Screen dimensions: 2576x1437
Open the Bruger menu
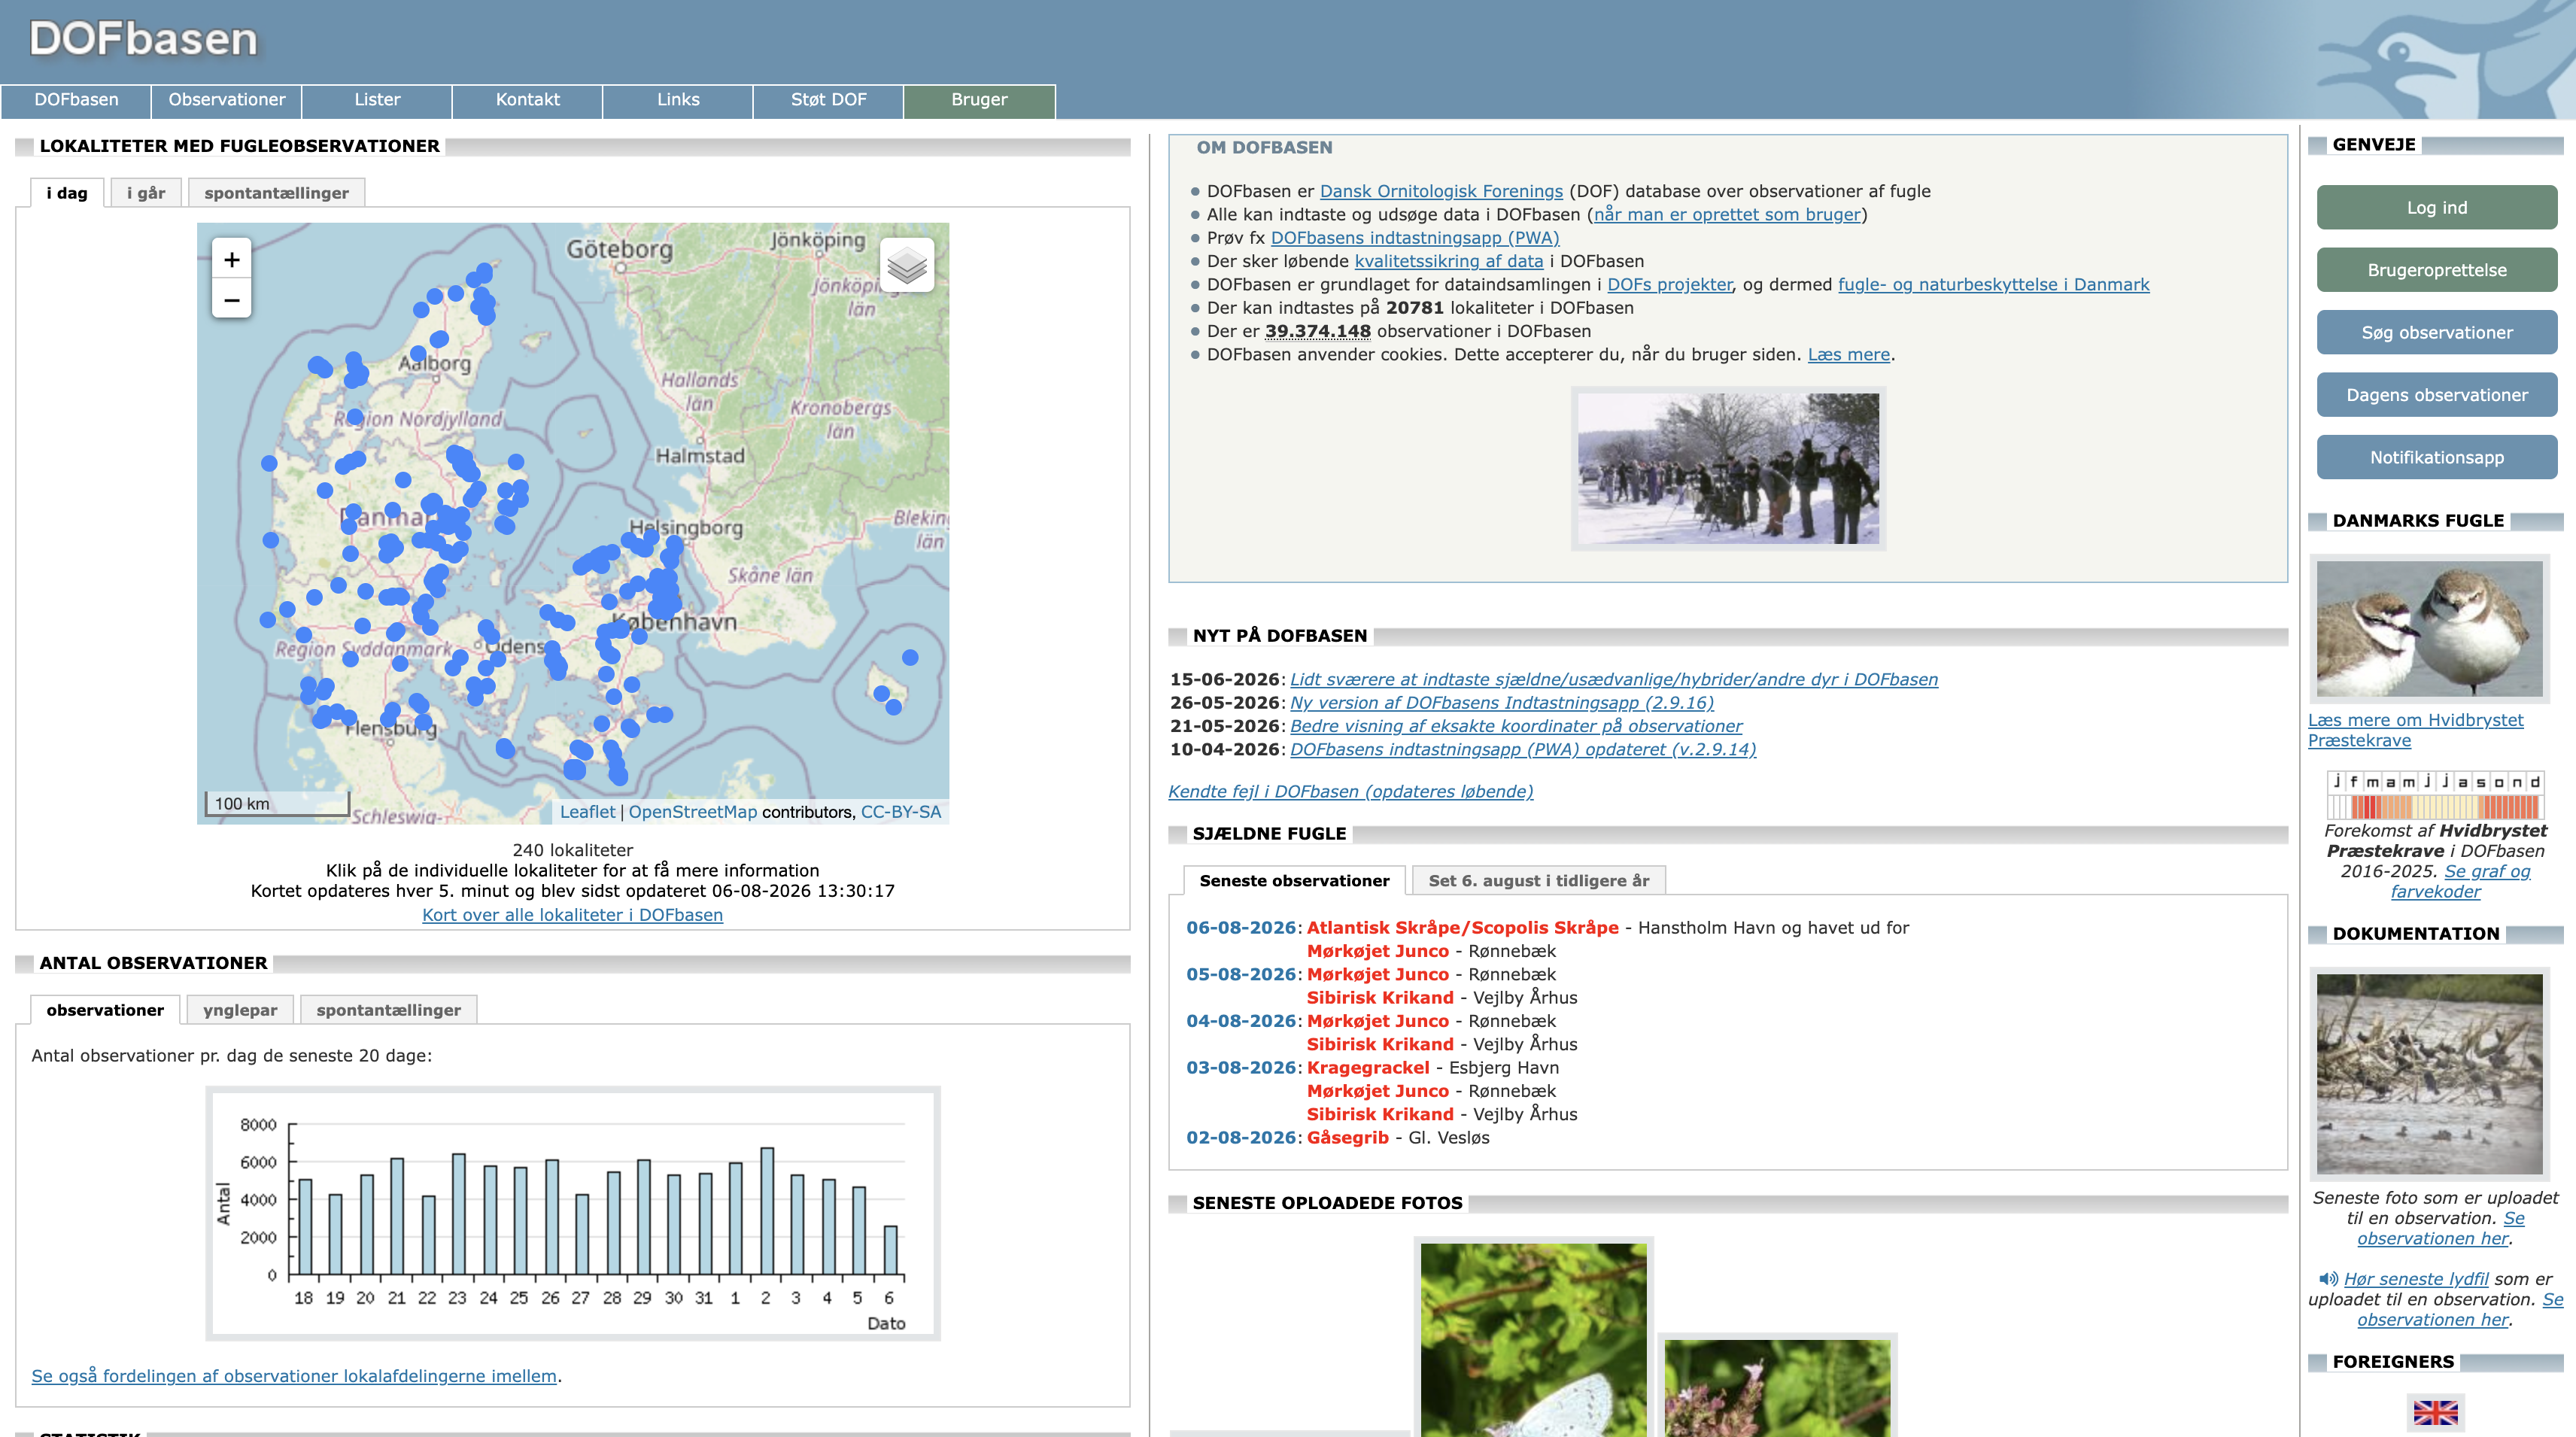(979, 100)
